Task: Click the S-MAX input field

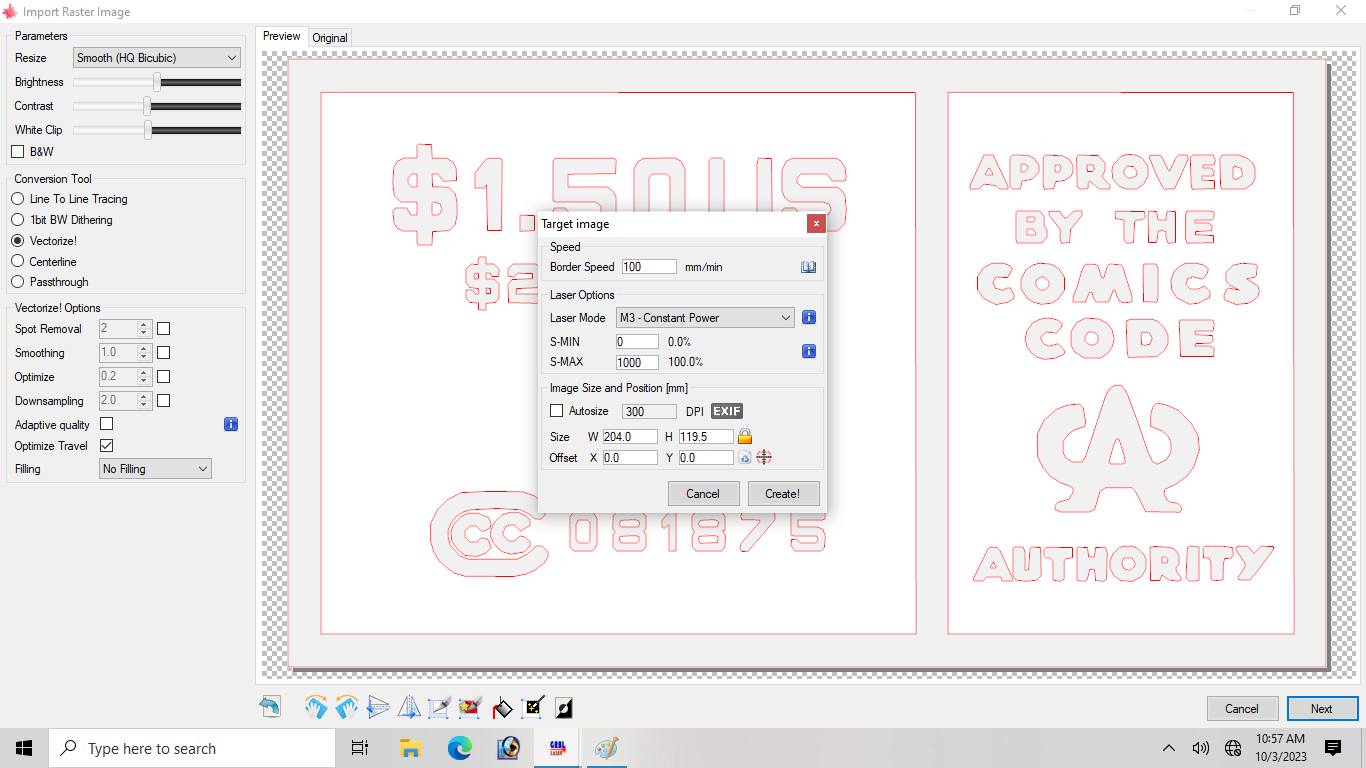Action: tap(637, 362)
